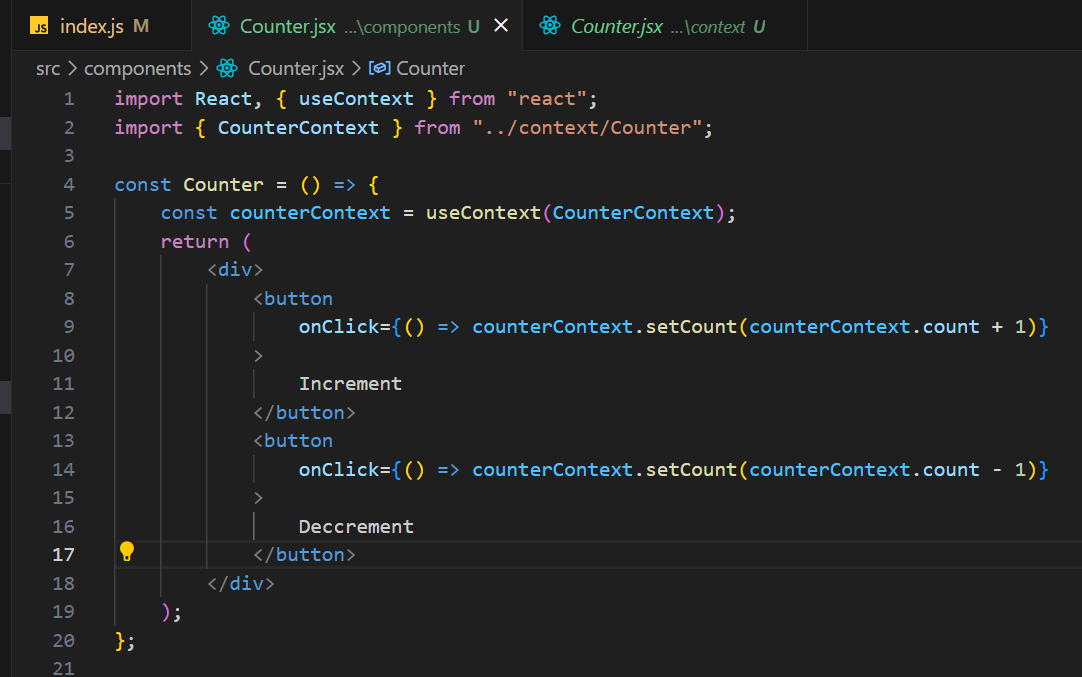Click onClick attribute on line 9
This screenshot has height=677, width=1082.
(339, 327)
